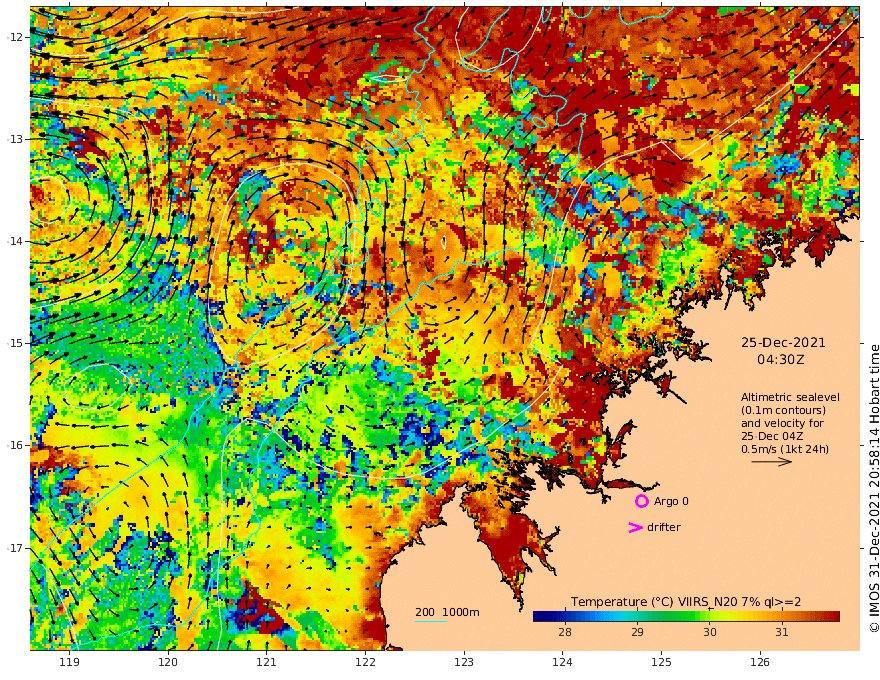Click longitude axis label 126
This screenshot has height=680, width=880.
point(760,662)
